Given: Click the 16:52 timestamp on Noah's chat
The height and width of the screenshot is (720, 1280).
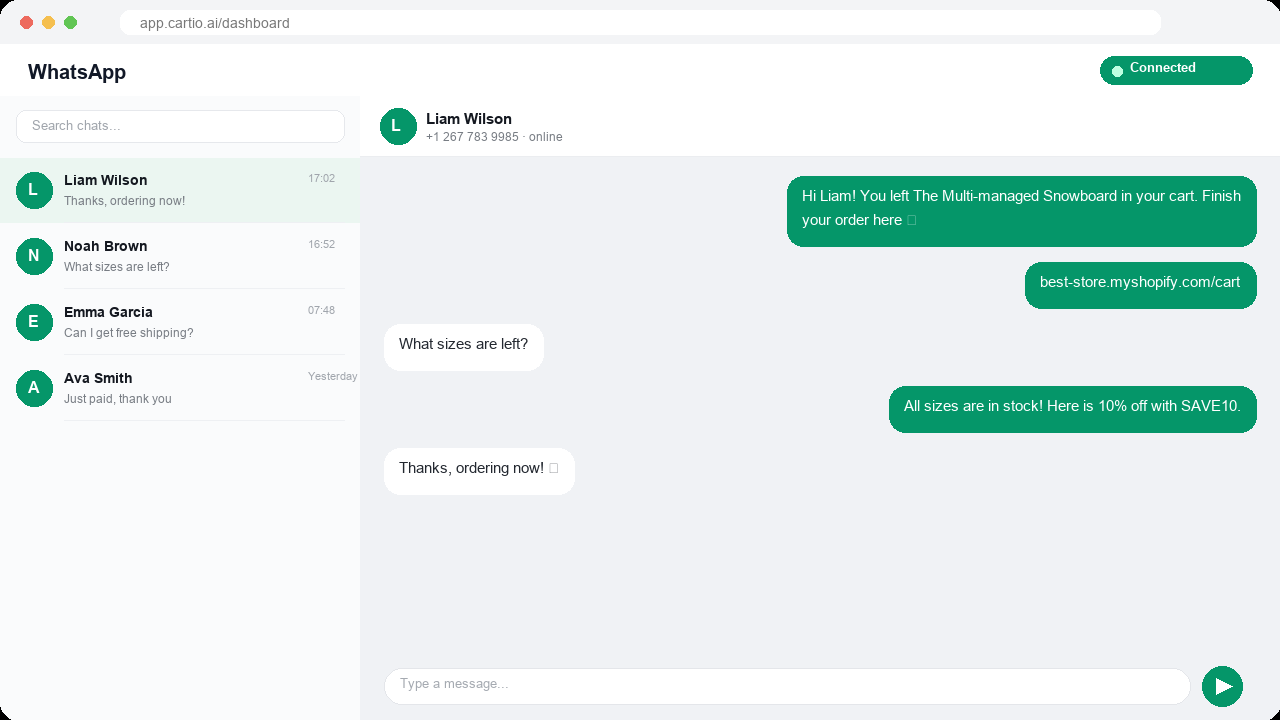Looking at the screenshot, I should pos(321,244).
